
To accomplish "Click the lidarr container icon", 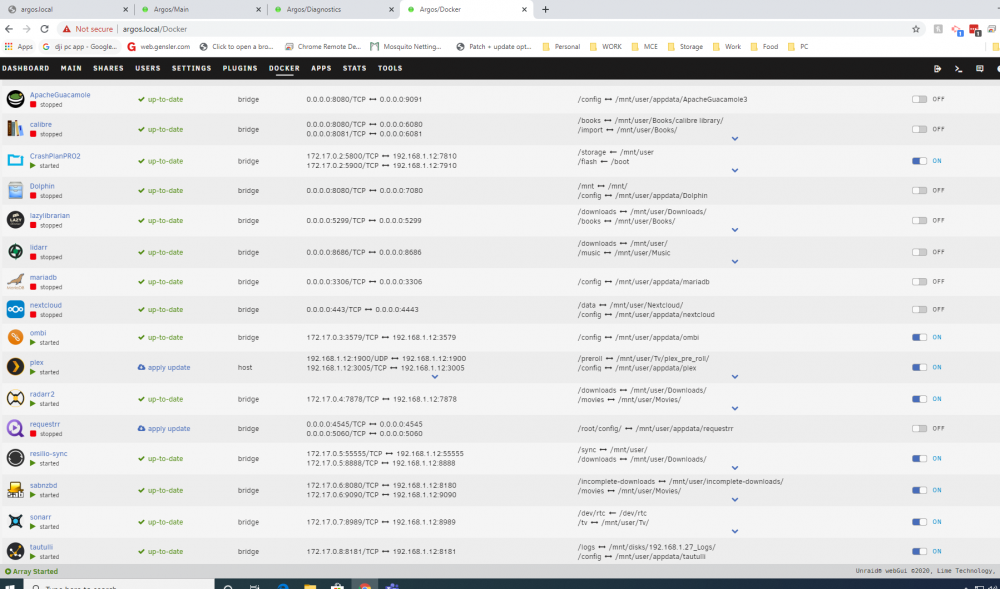I will click(x=15, y=252).
